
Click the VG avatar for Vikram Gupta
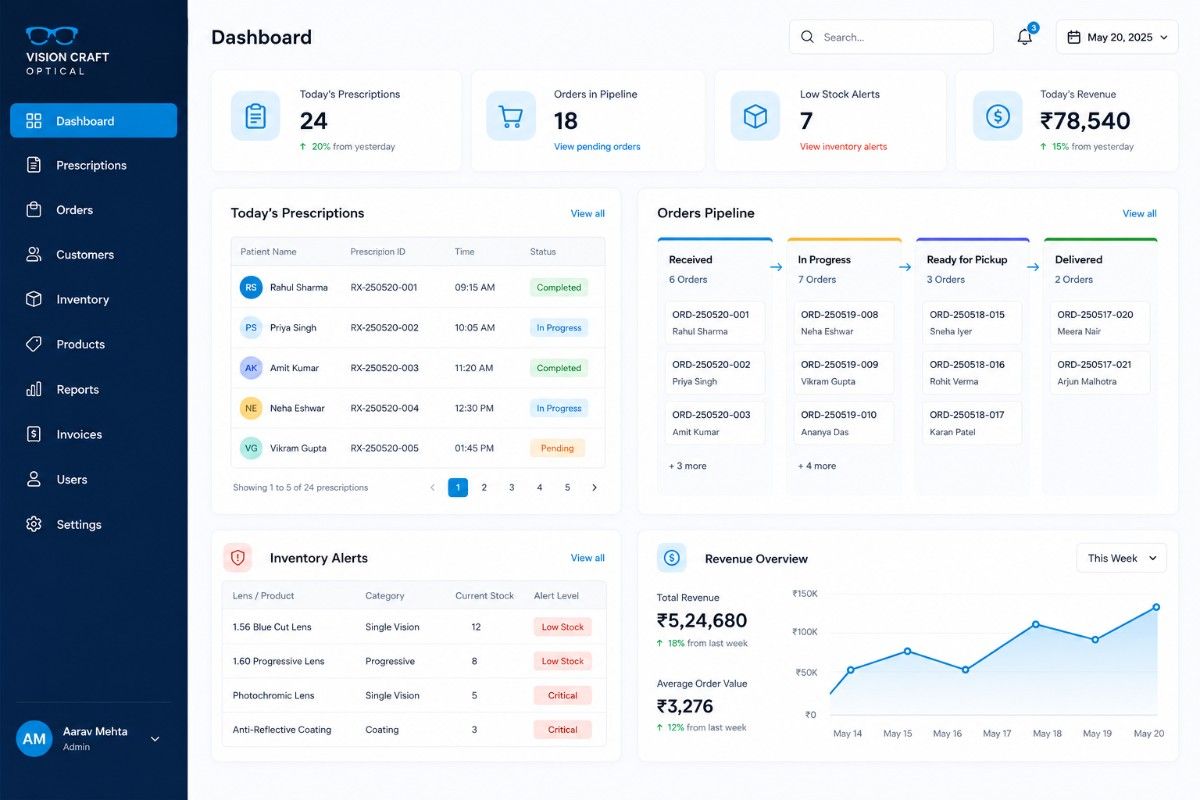click(251, 448)
